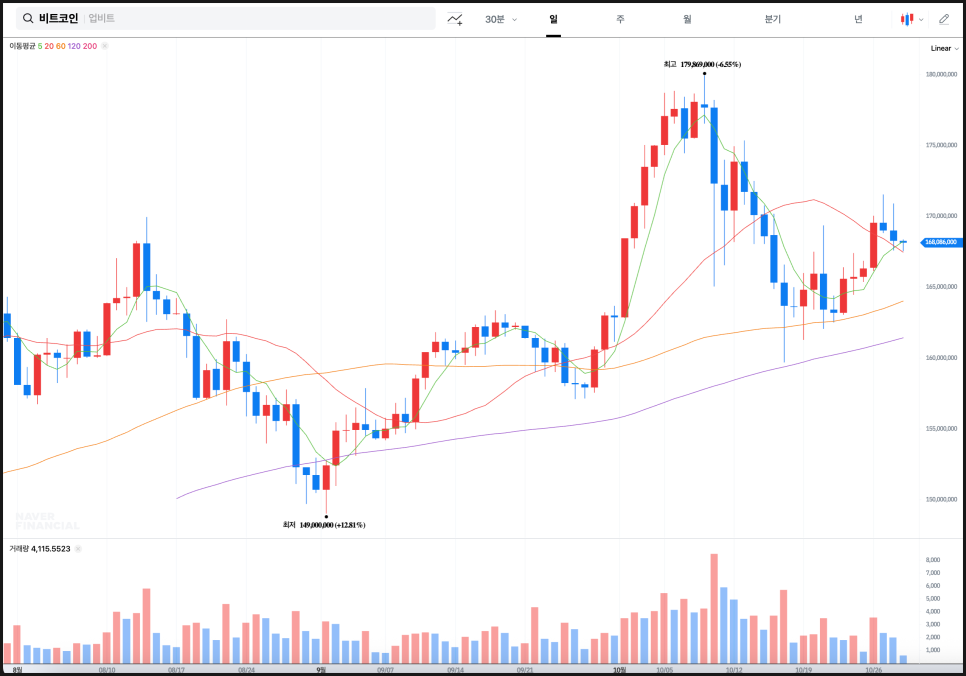Open the add indicator chart icon

pos(455,19)
